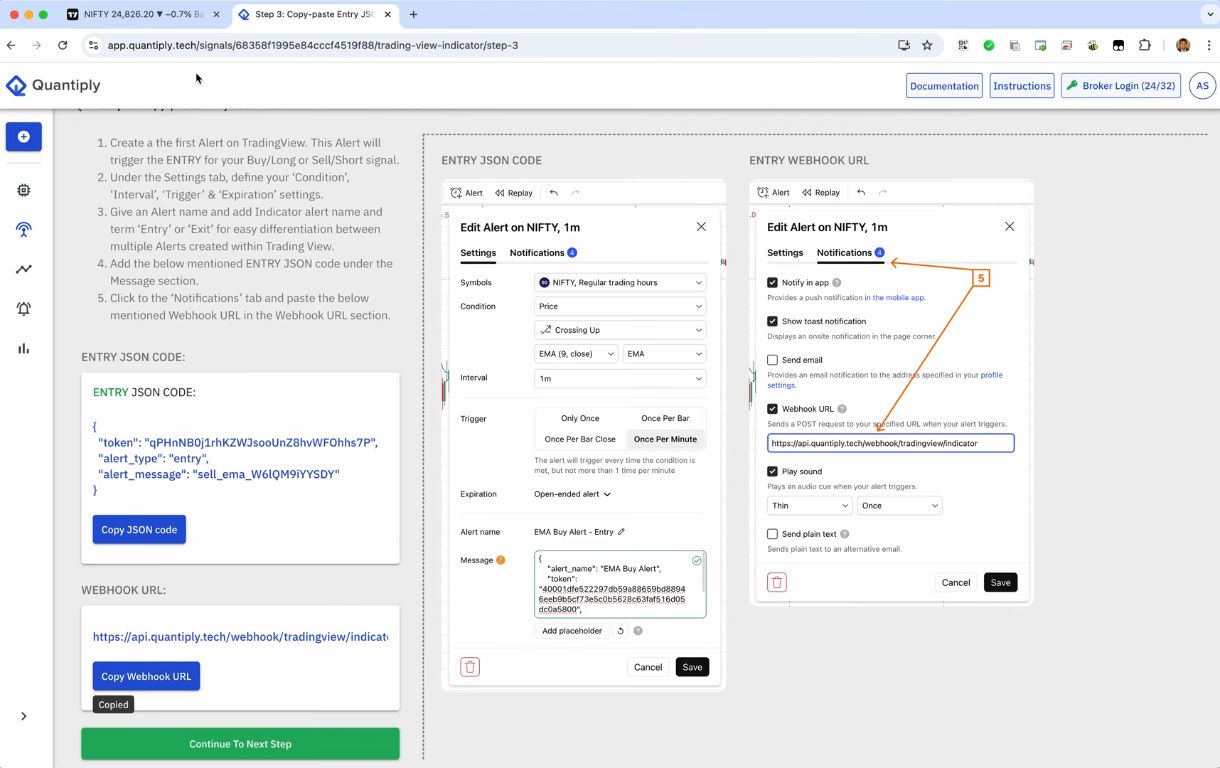The image size is (1220, 768).
Task: Click Continue To Next Step
Action: [x=240, y=743]
